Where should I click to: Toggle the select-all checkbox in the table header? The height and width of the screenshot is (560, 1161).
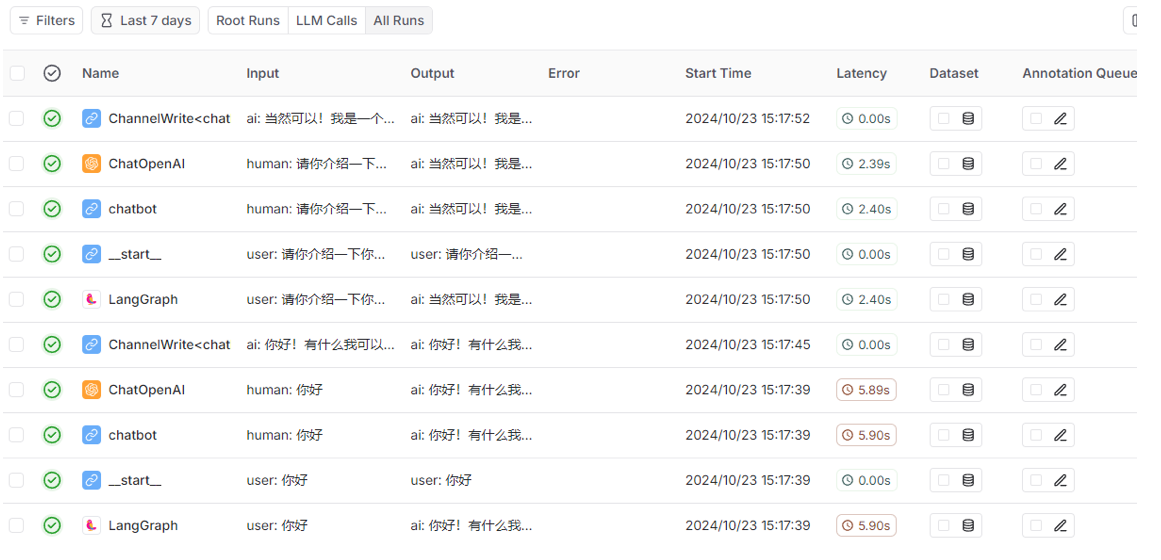coord(17,73)
